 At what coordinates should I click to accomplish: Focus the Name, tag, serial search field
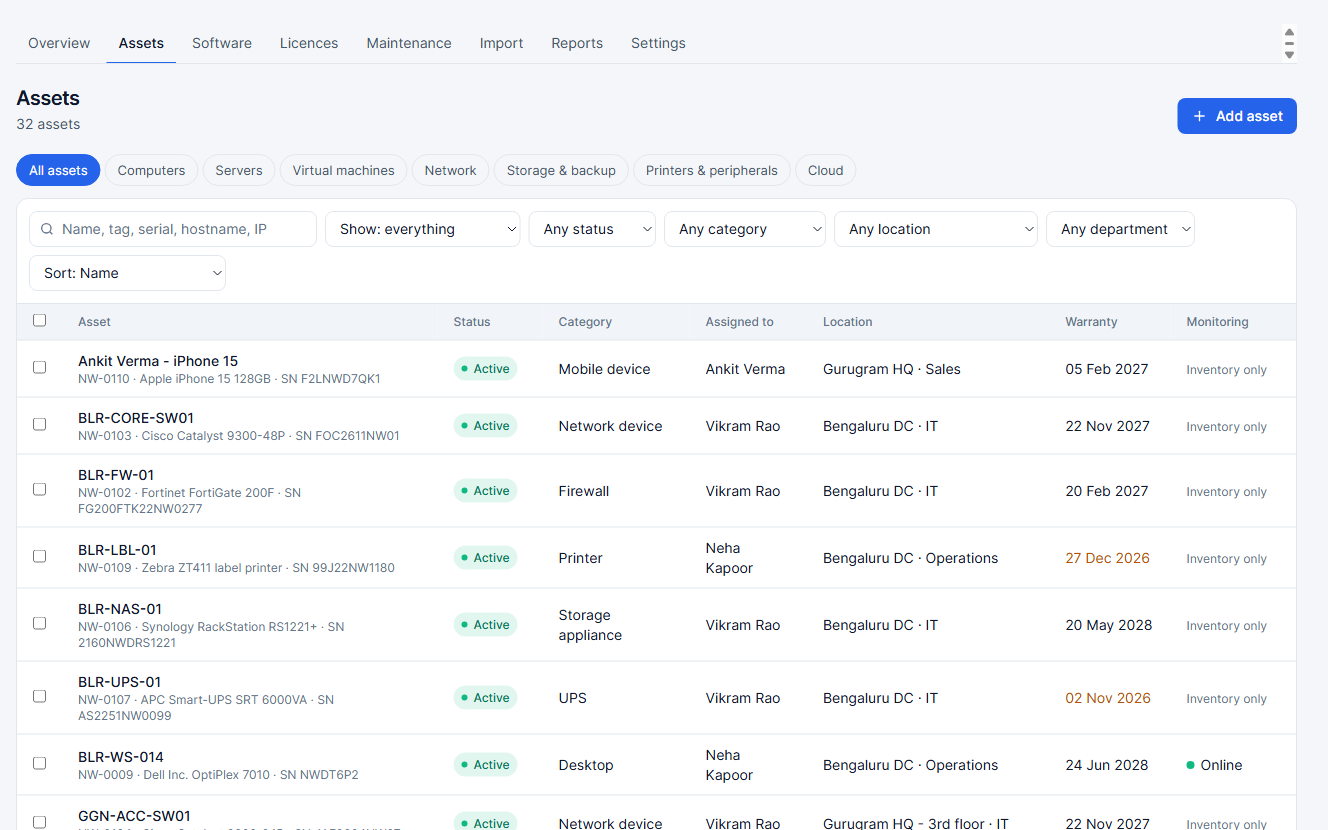(173, 229)
